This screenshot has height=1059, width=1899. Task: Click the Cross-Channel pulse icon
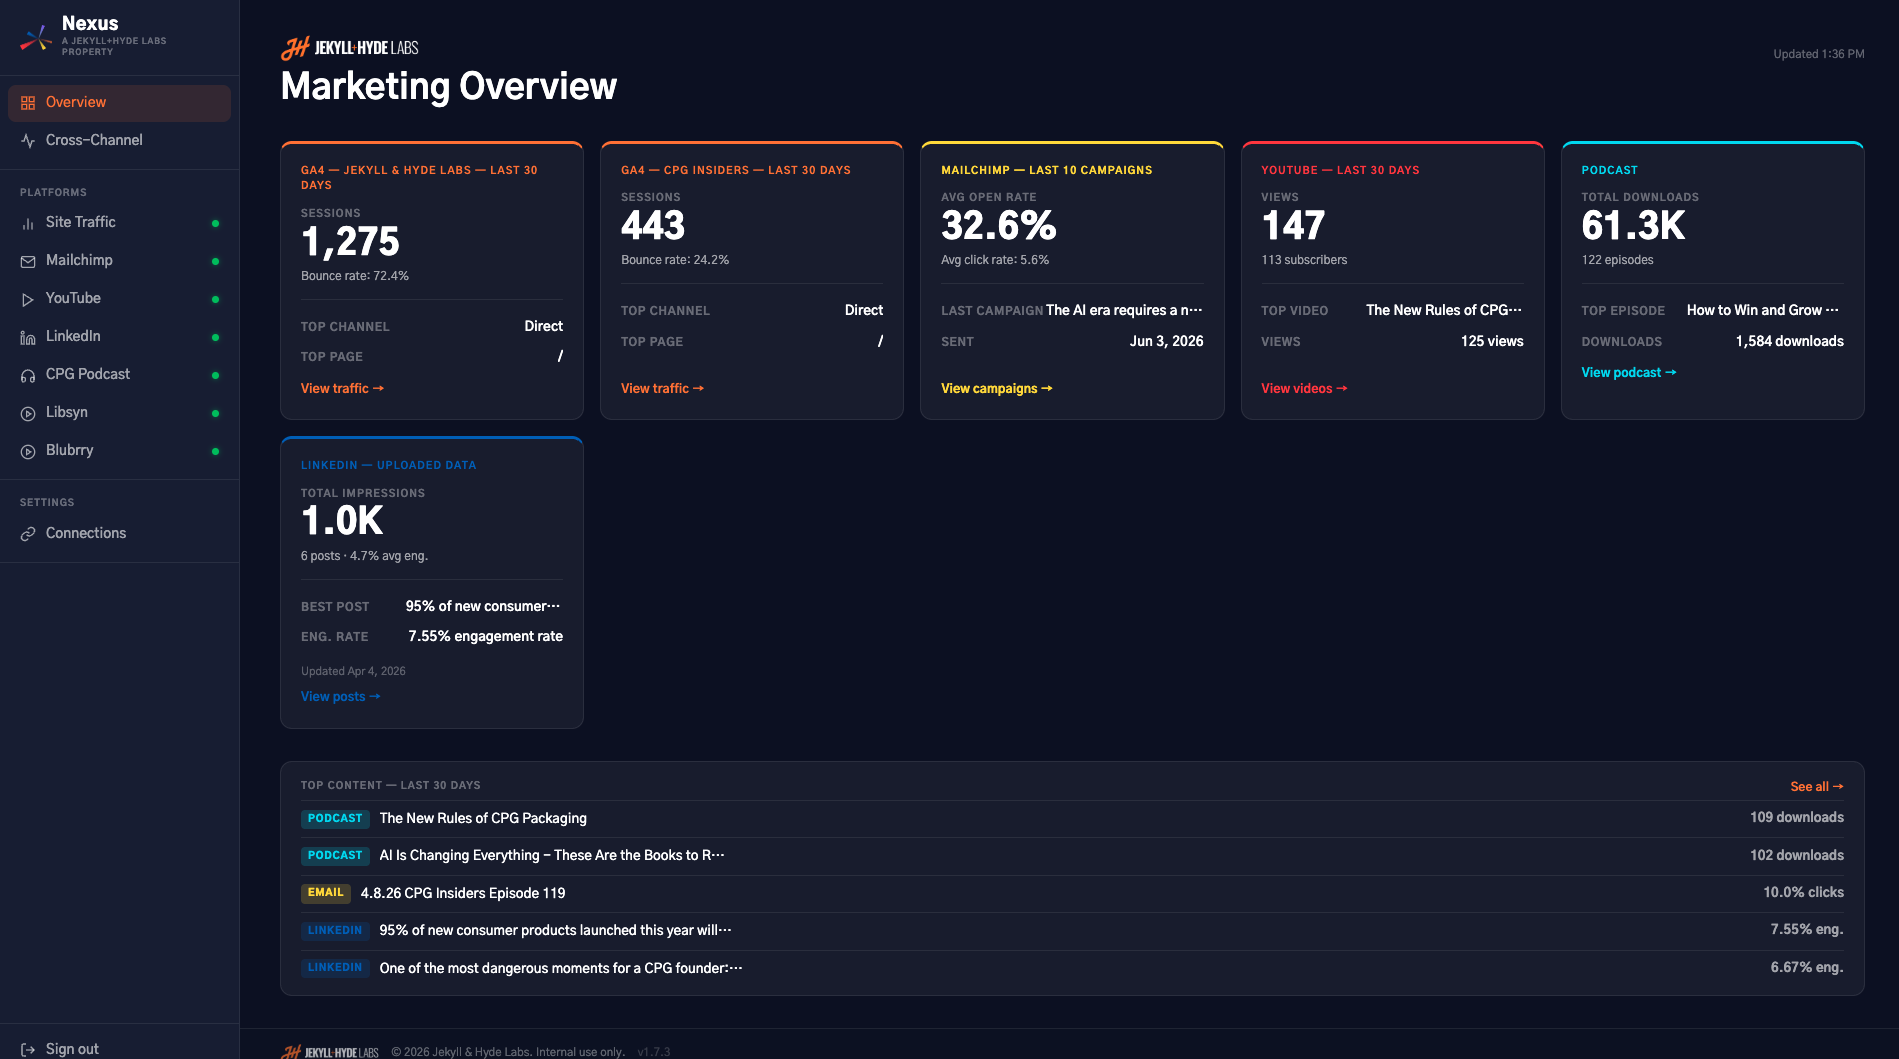[x=28, y=141]
